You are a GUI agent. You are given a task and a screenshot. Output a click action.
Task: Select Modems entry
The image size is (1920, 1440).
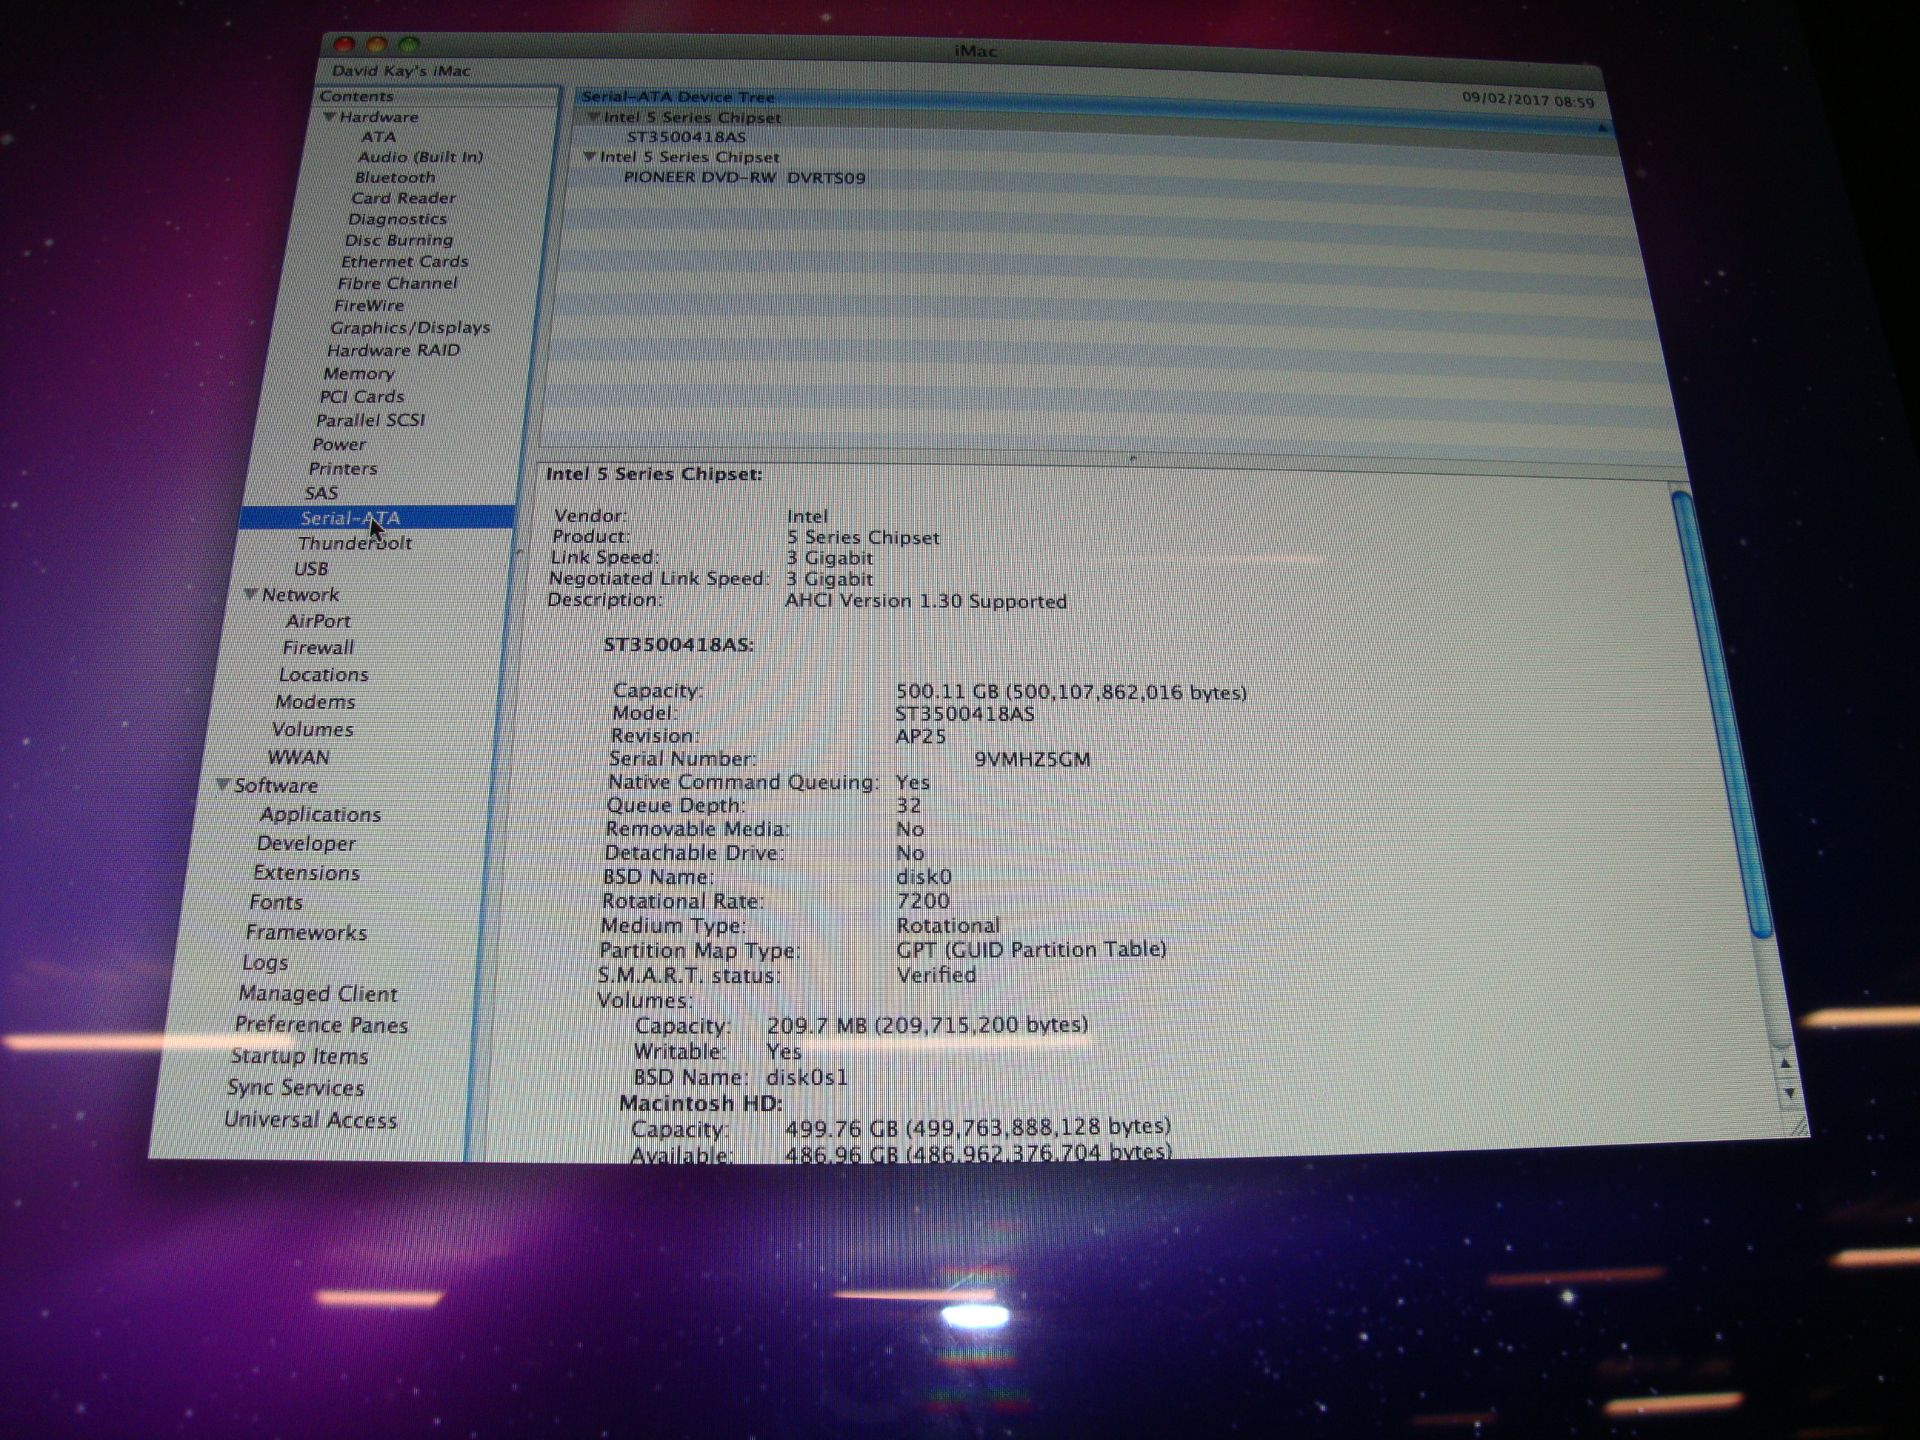[x=315, y=702]
